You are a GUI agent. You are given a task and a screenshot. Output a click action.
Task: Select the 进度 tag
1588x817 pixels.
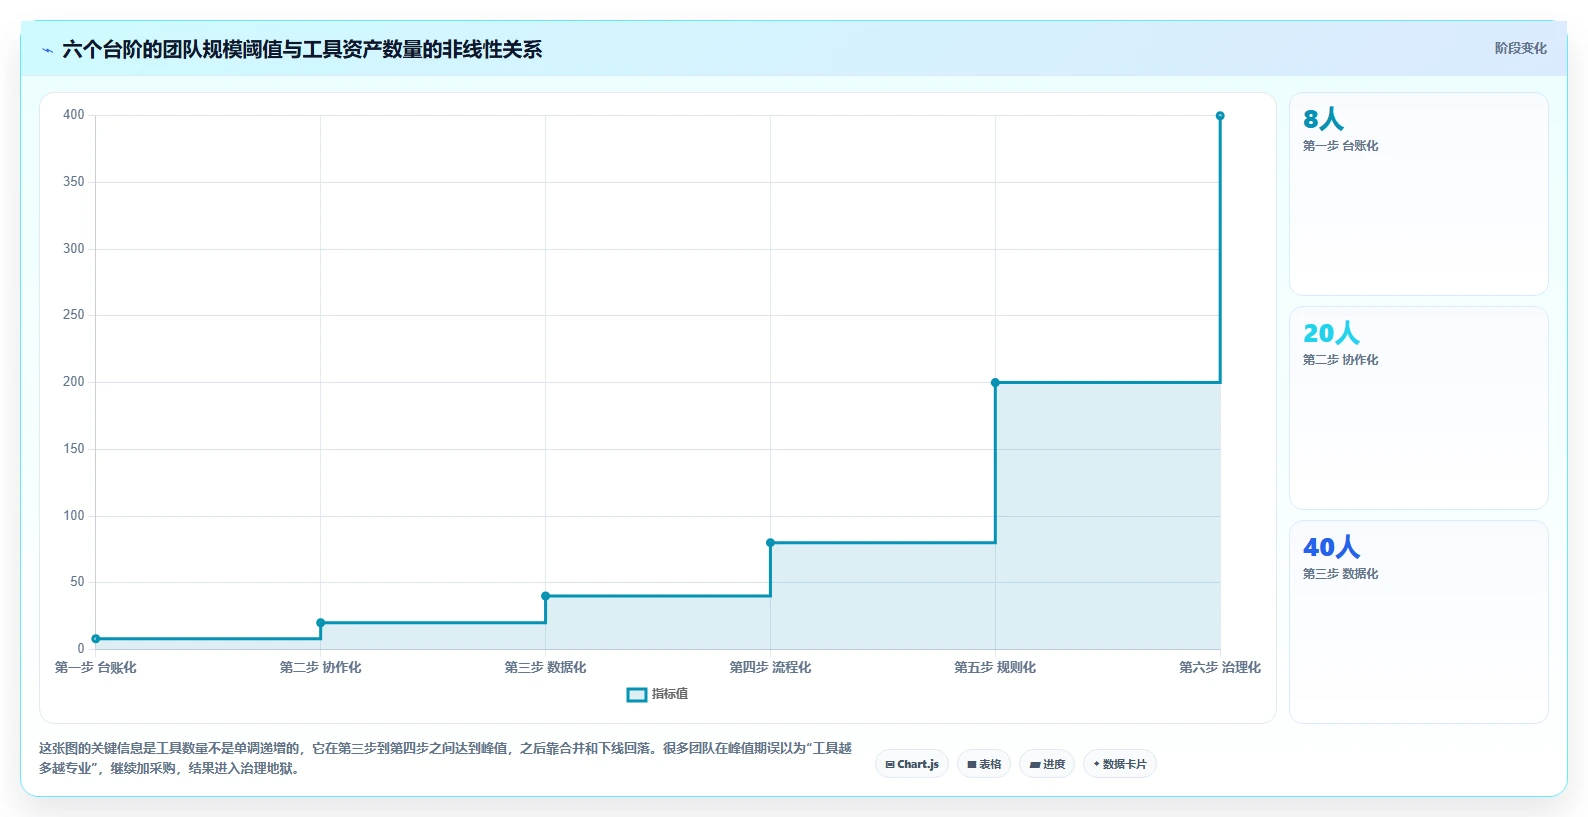(1047, 764)
